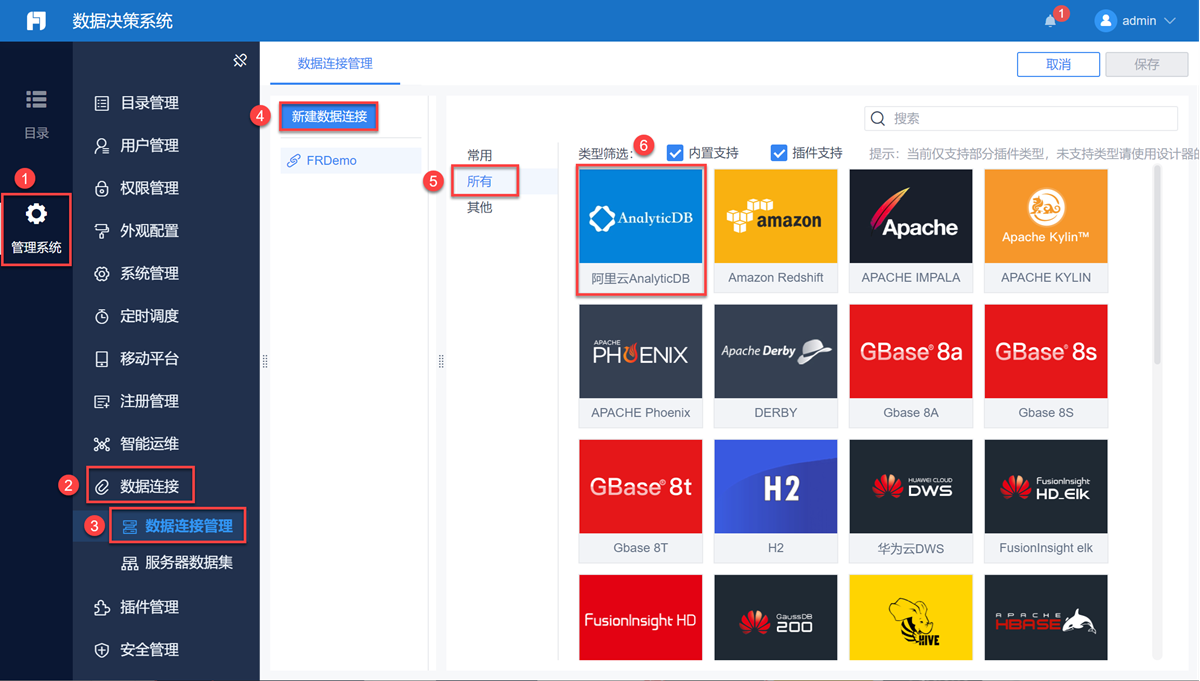Toggle 内置支持 checkbox
1200x681 pixels.
(x=675, y=153)
